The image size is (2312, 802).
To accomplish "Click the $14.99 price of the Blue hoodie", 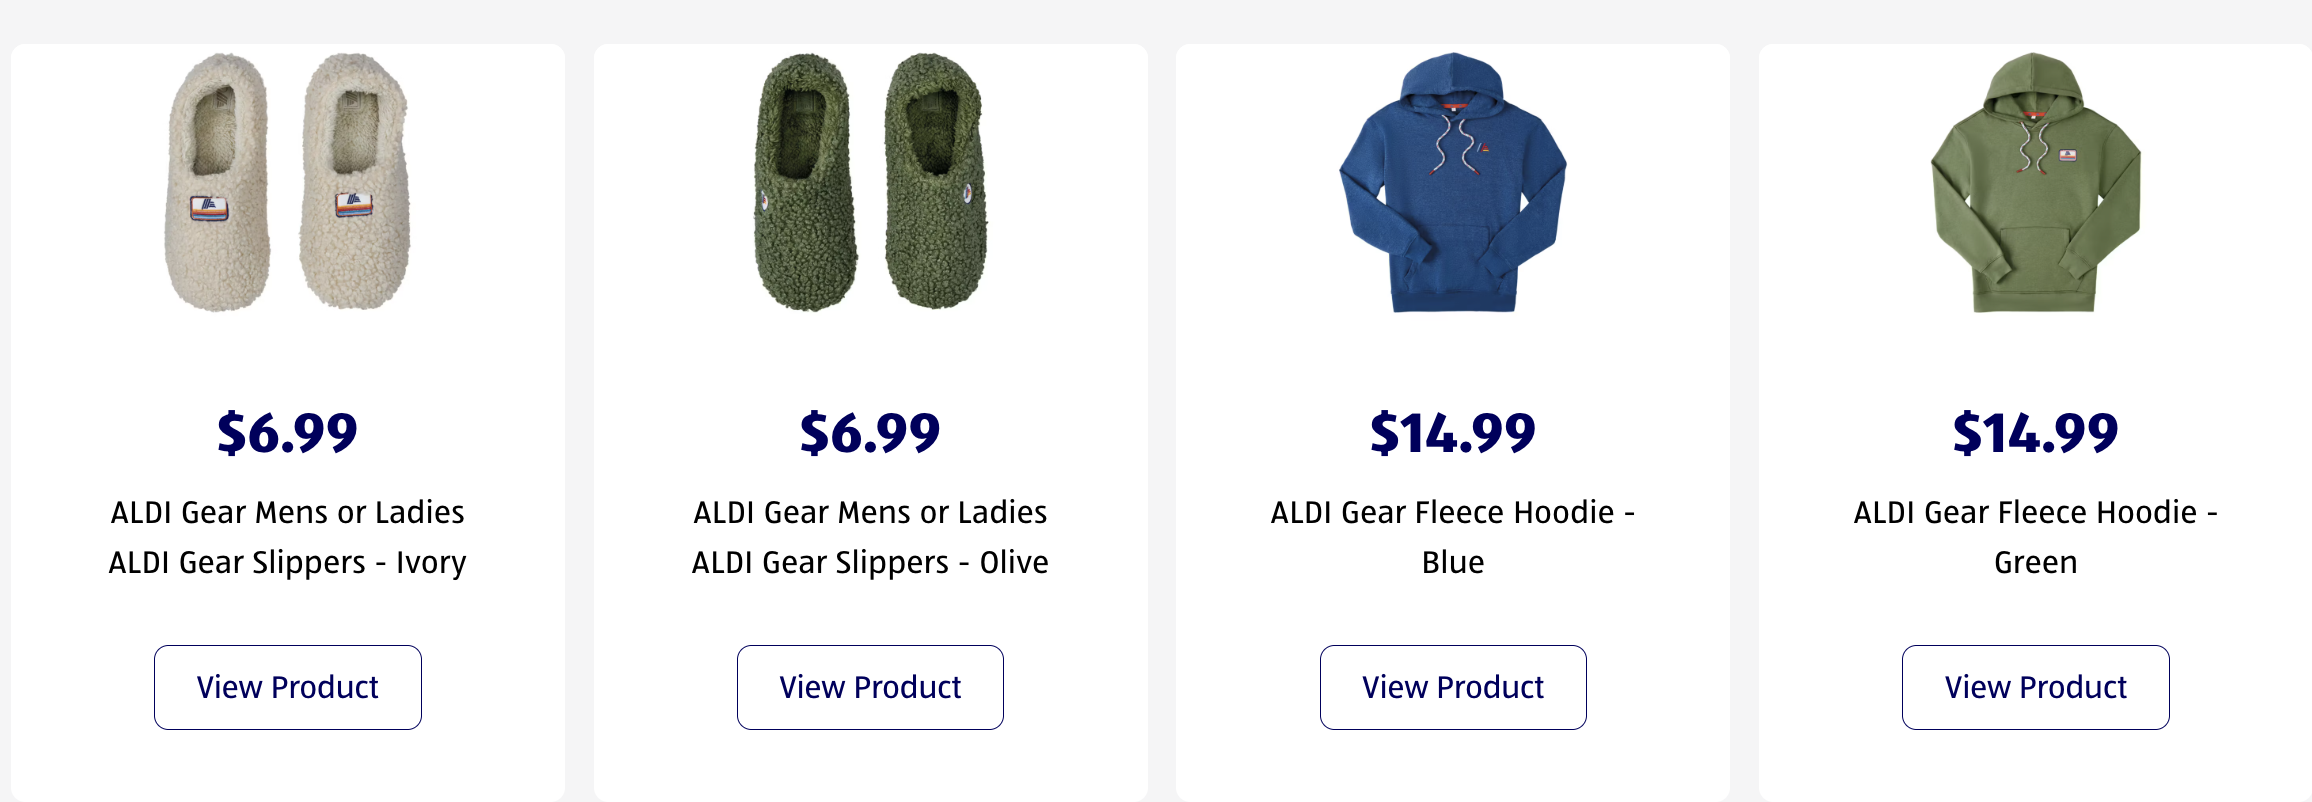I will click(1453, 433).
